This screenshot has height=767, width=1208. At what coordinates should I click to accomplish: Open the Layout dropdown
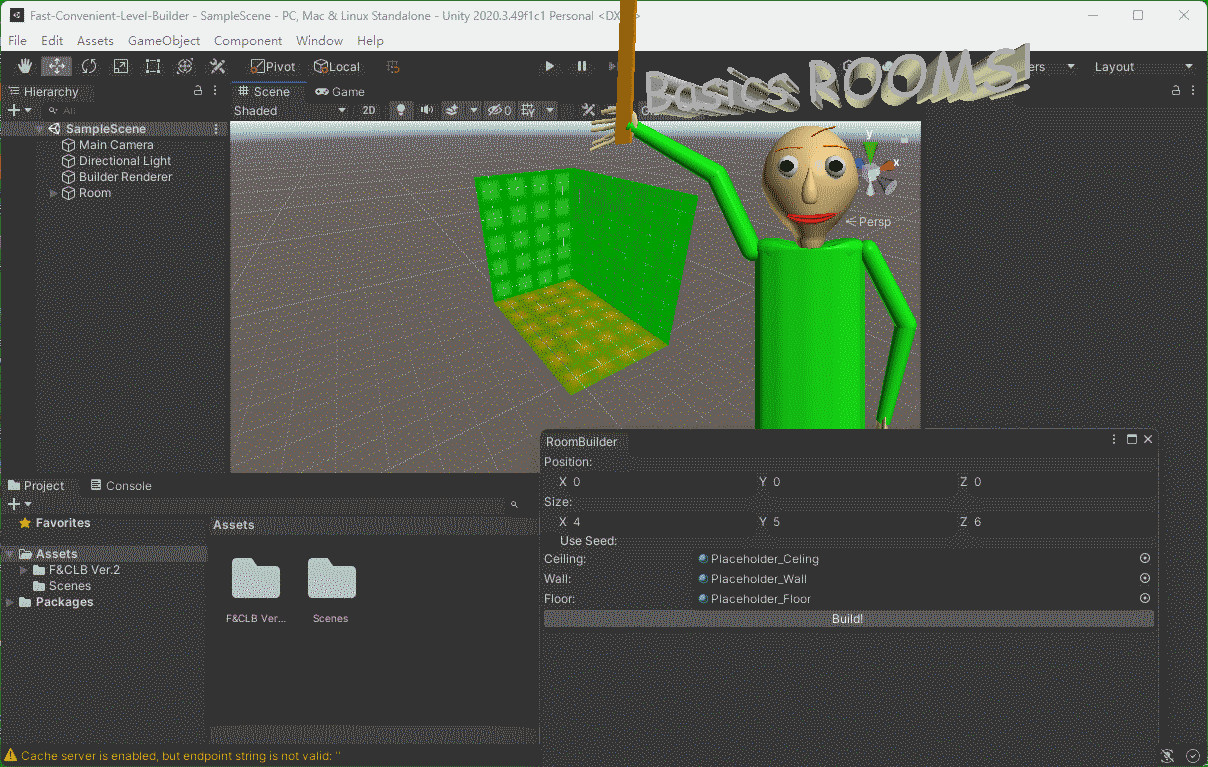(x=1143, y=66)
